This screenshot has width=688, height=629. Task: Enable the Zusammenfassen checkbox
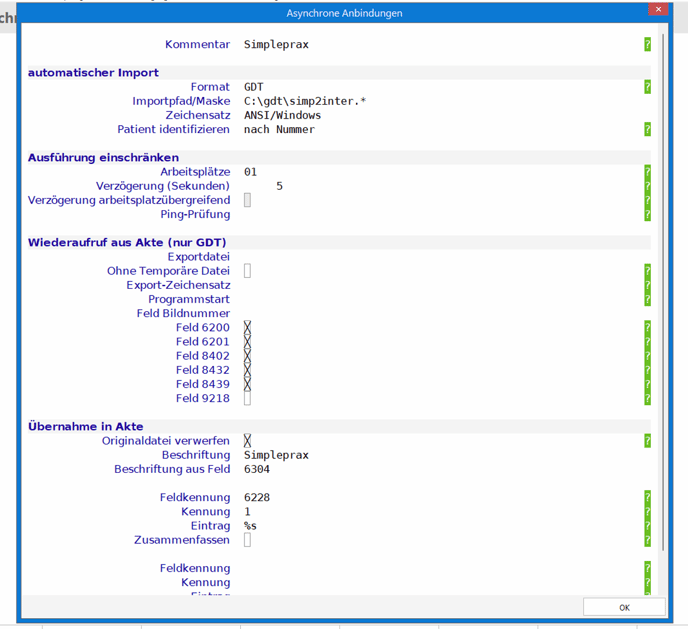[x=247, y=540]
